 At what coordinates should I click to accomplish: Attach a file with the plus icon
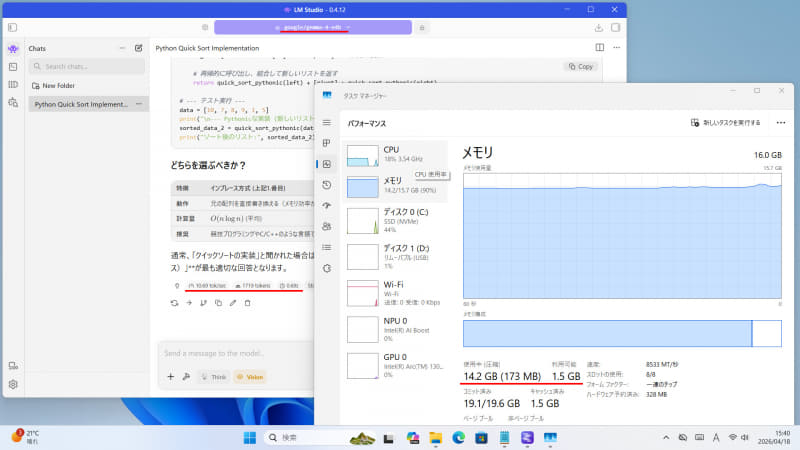point(170,377)
